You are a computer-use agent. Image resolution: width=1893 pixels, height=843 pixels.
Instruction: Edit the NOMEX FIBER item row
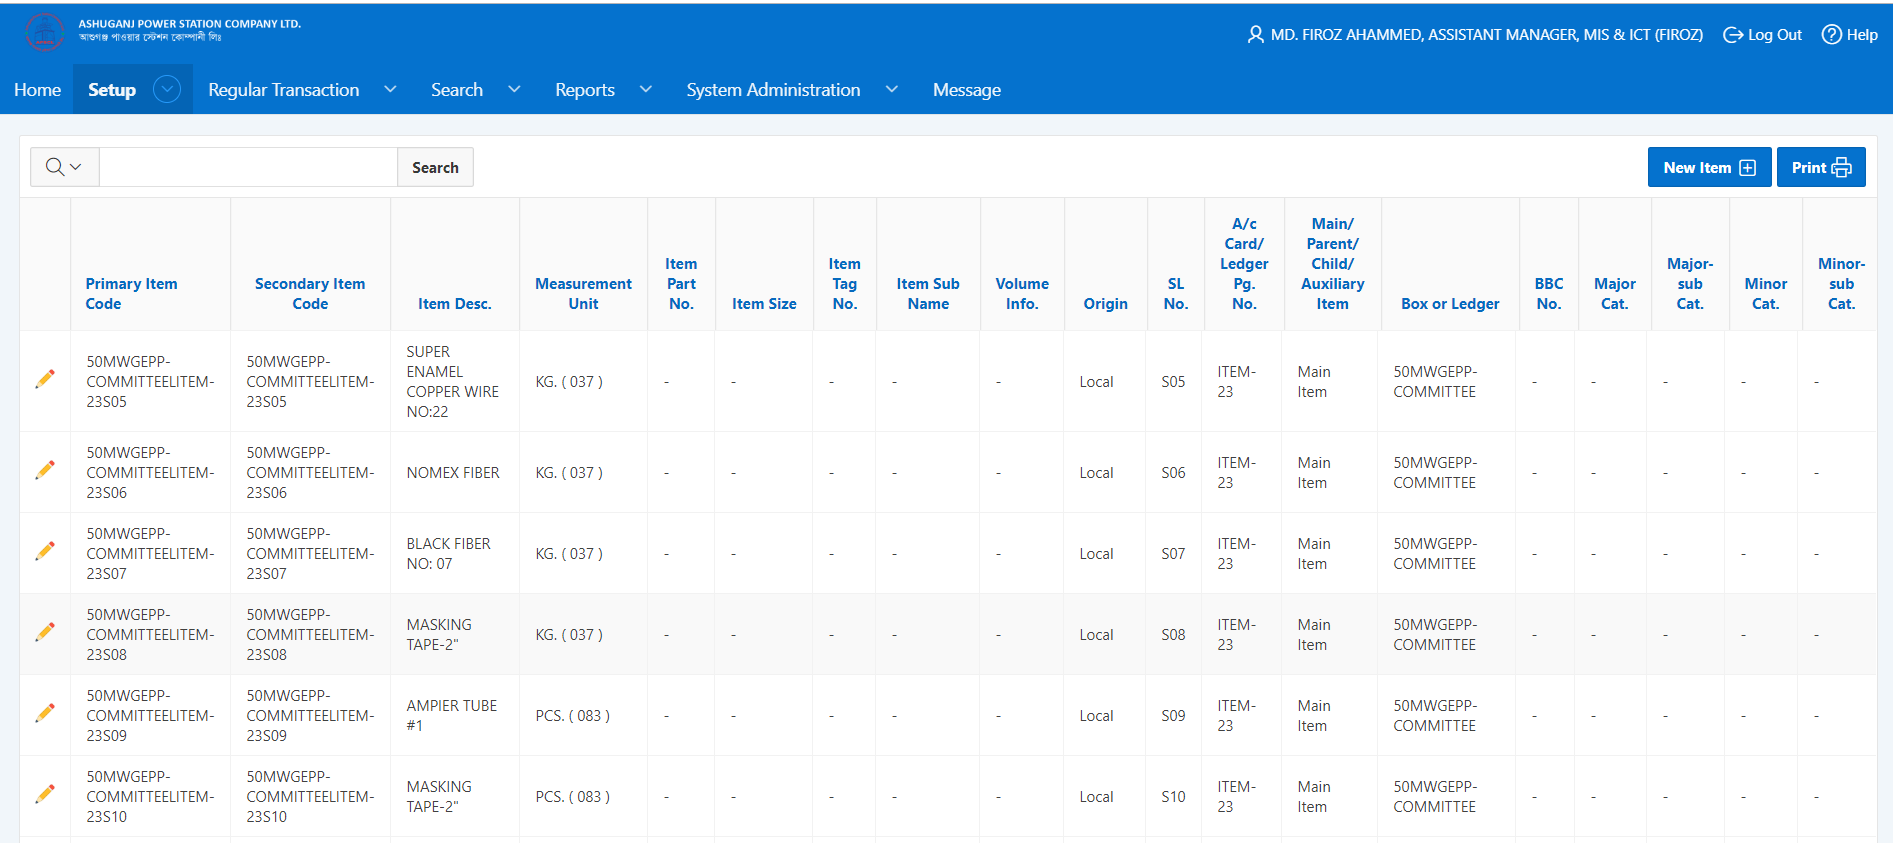click(45, 471)
